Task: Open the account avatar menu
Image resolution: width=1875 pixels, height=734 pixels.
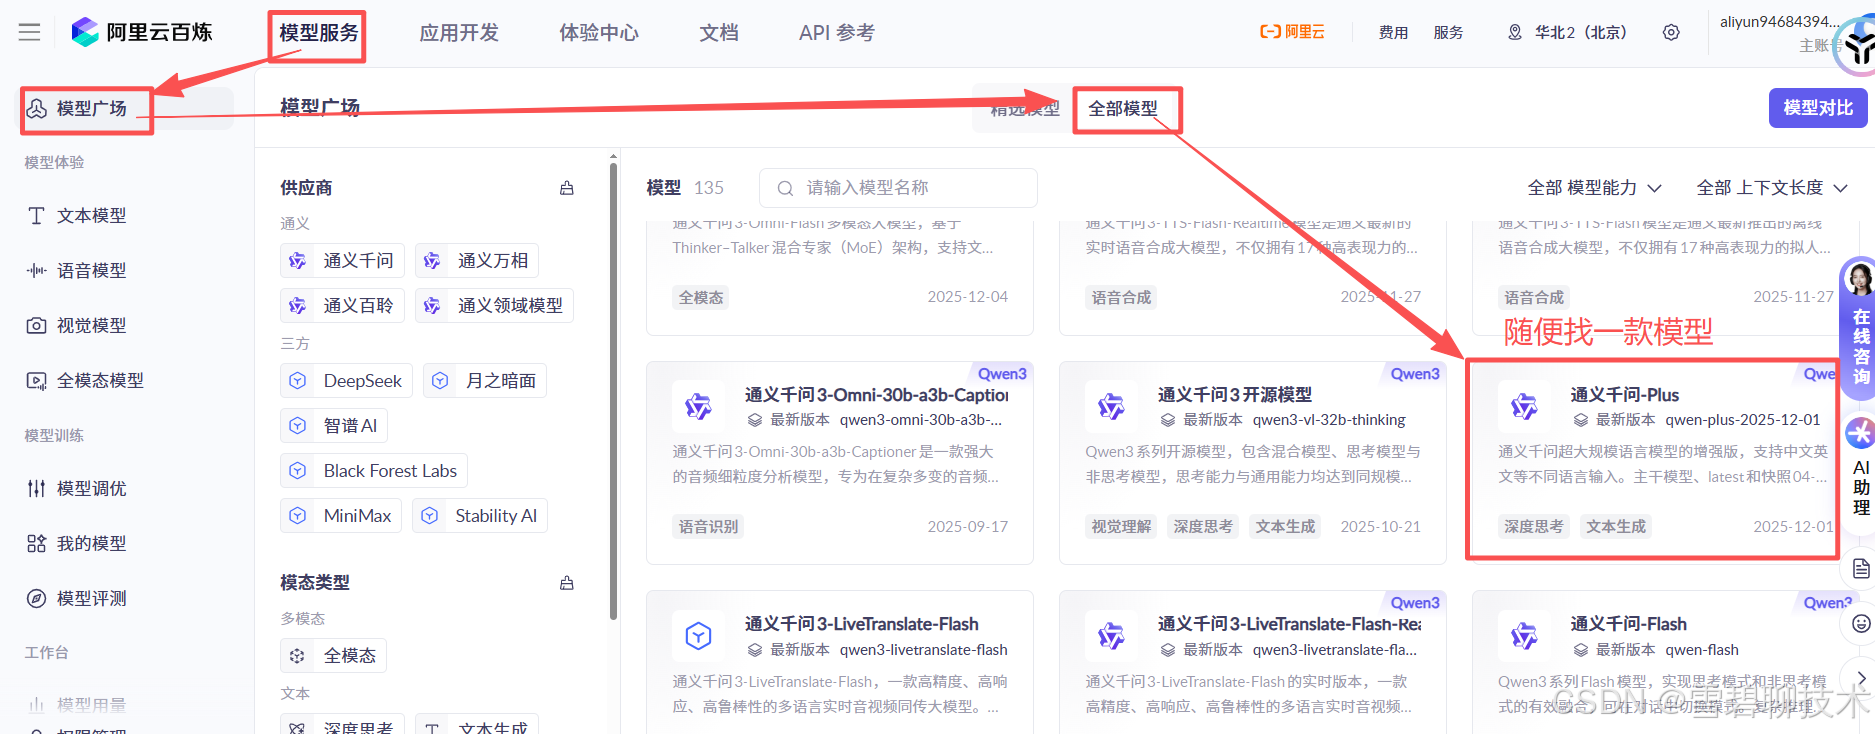Action: pyautogui.click(x=1856, y=47)
